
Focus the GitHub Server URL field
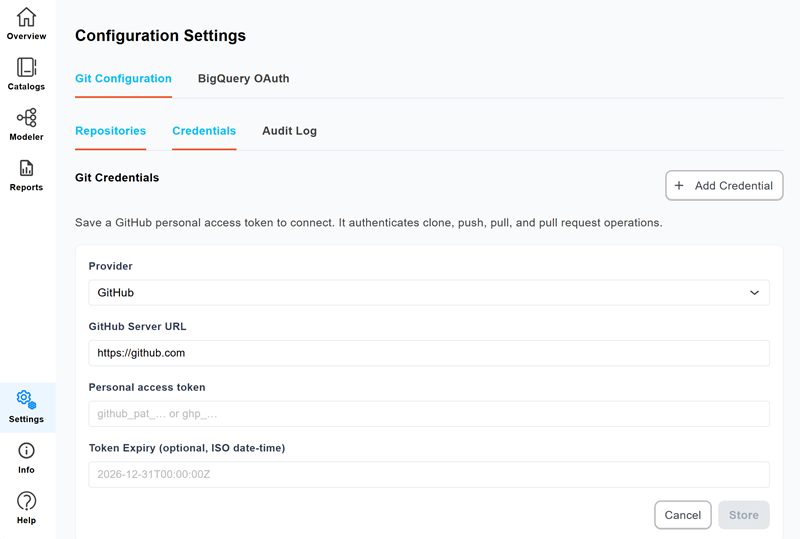coord(429,353)
